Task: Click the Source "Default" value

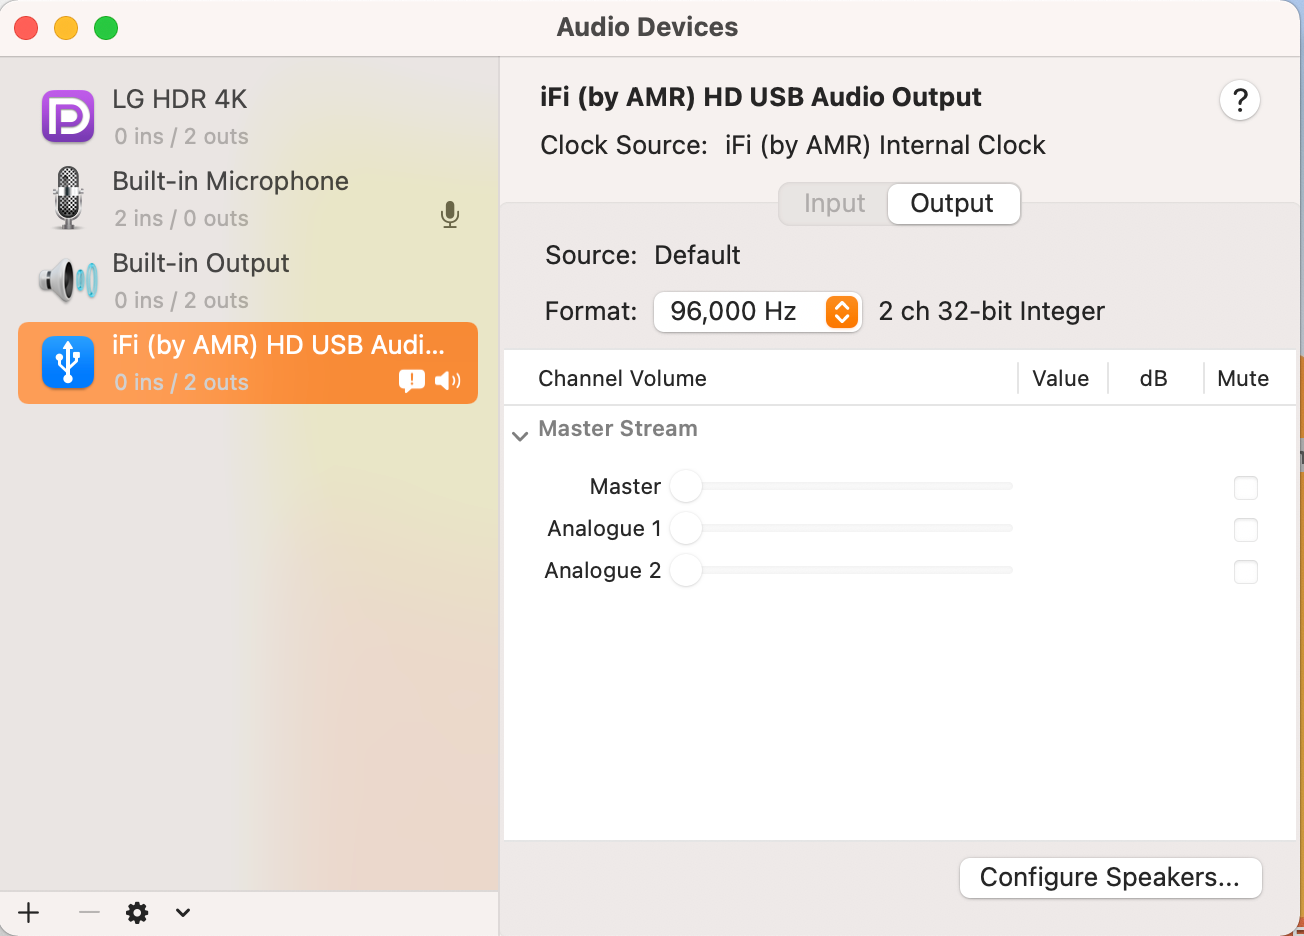Action: pos(697,255)
